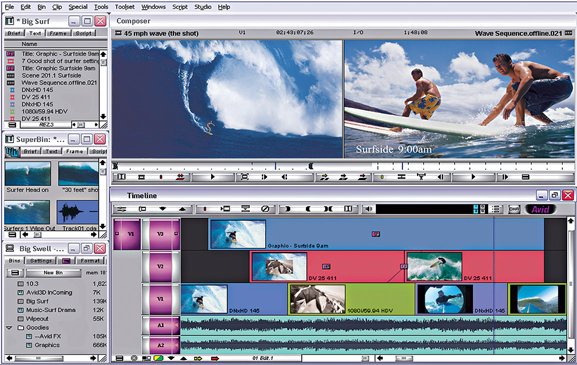
Task: Click the timeline zoom down-arrow button
Action: [171, 358]
